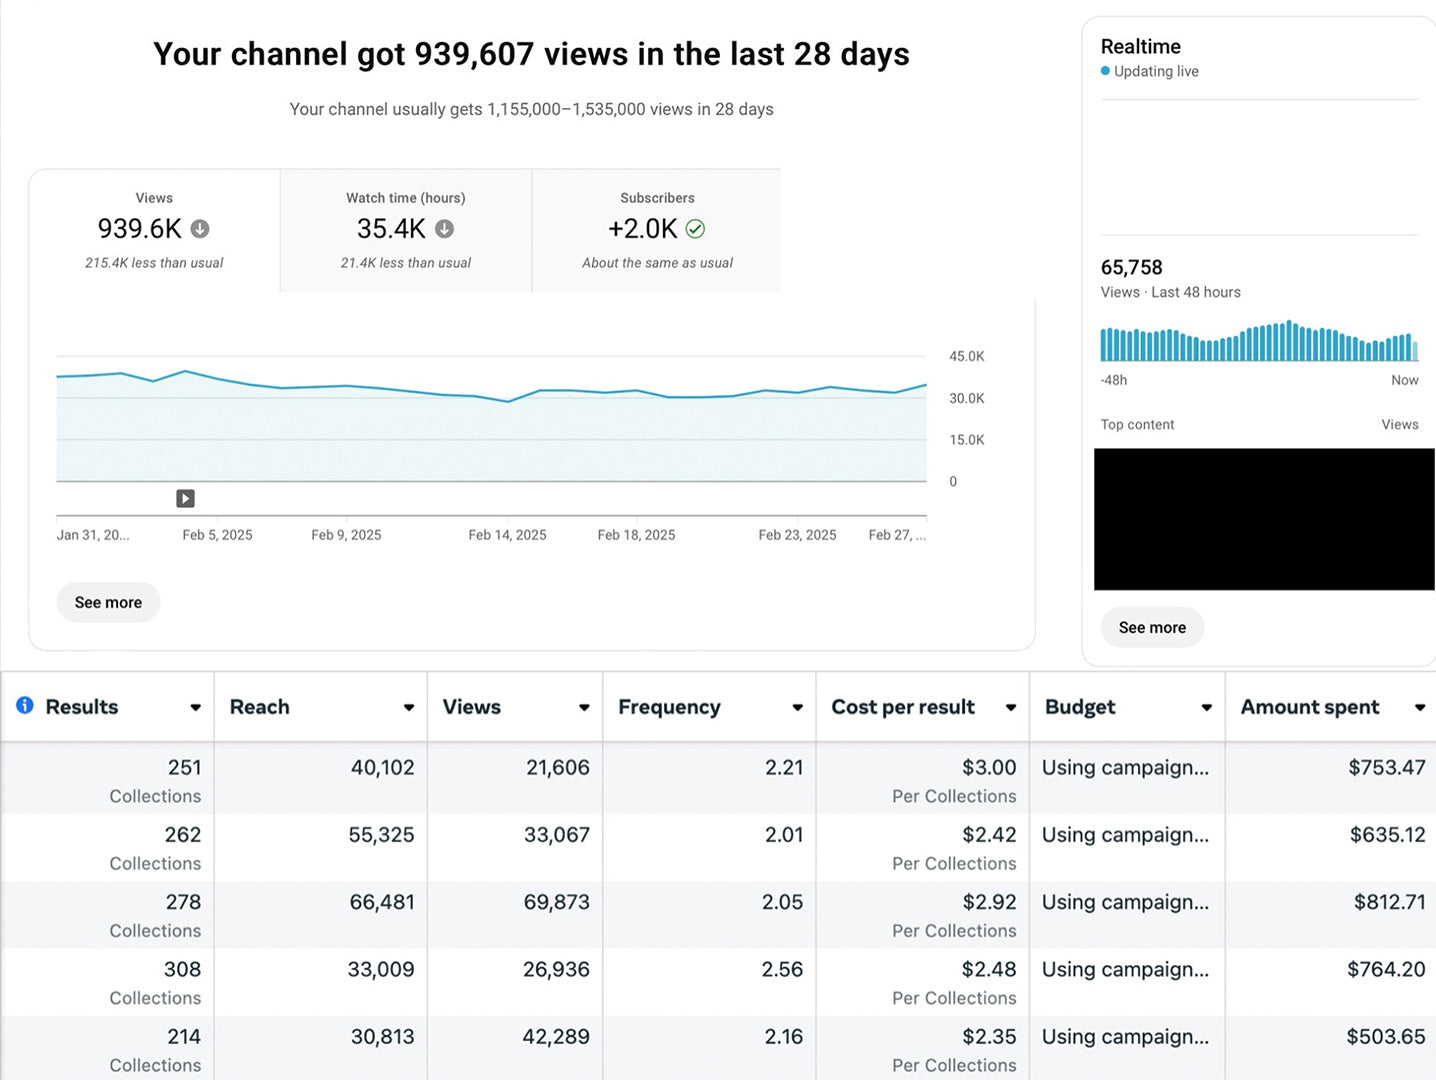Click the Views down-arrow trend icon

point(200,229)
